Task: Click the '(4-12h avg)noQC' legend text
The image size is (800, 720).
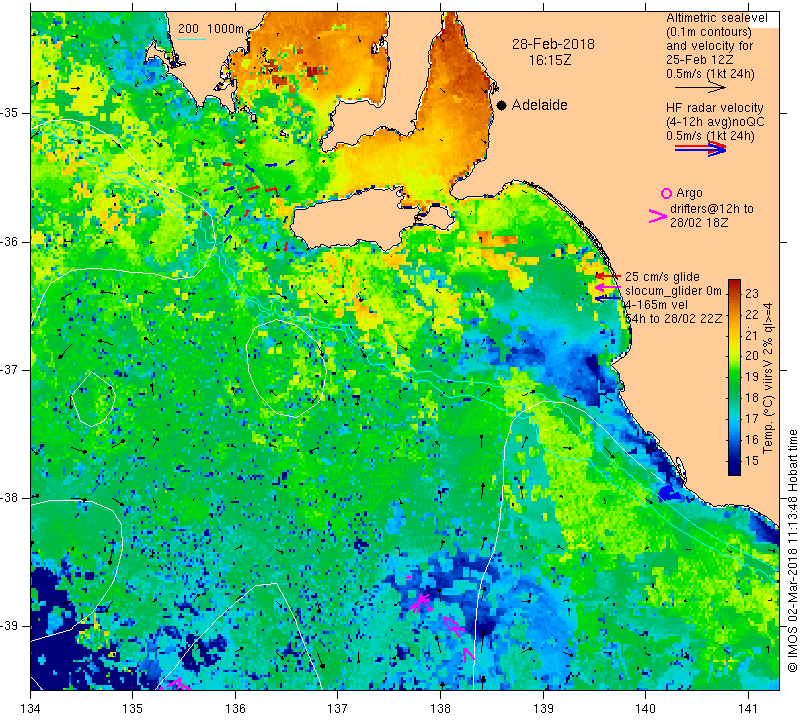Action: pyautogui.click(x=715, y=122)
